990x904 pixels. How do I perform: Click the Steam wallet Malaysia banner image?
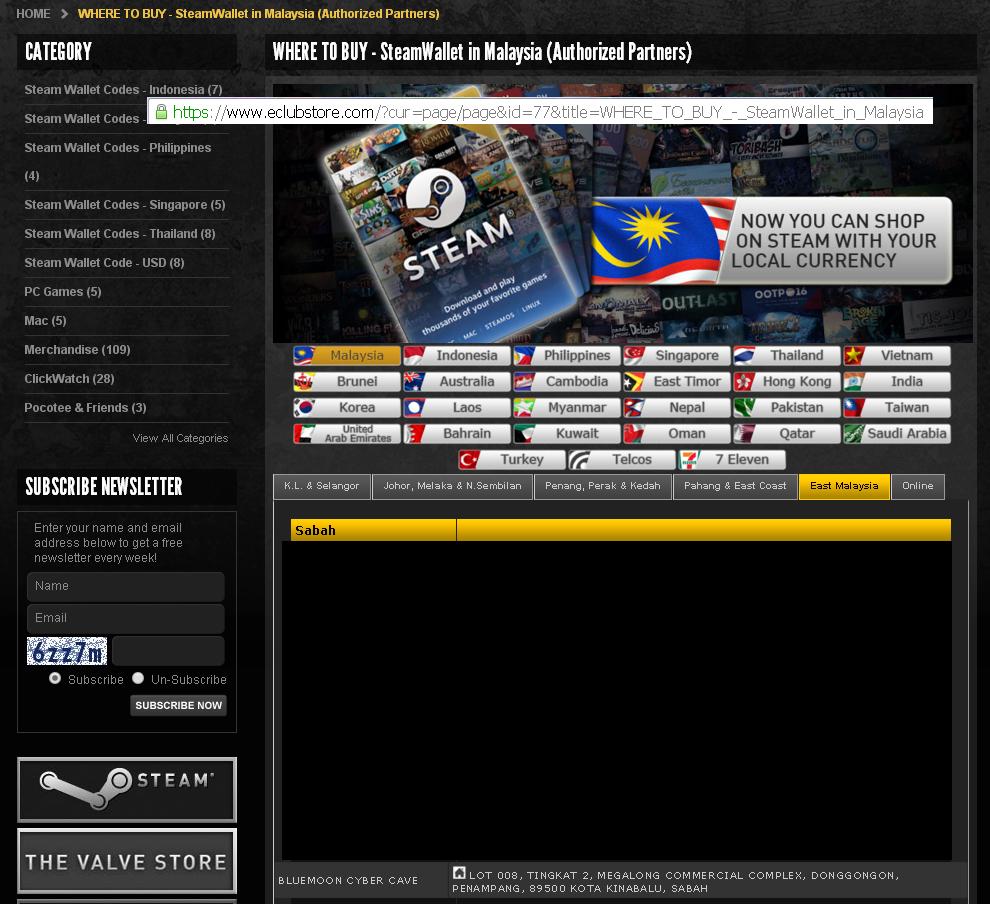pos(623,213)
